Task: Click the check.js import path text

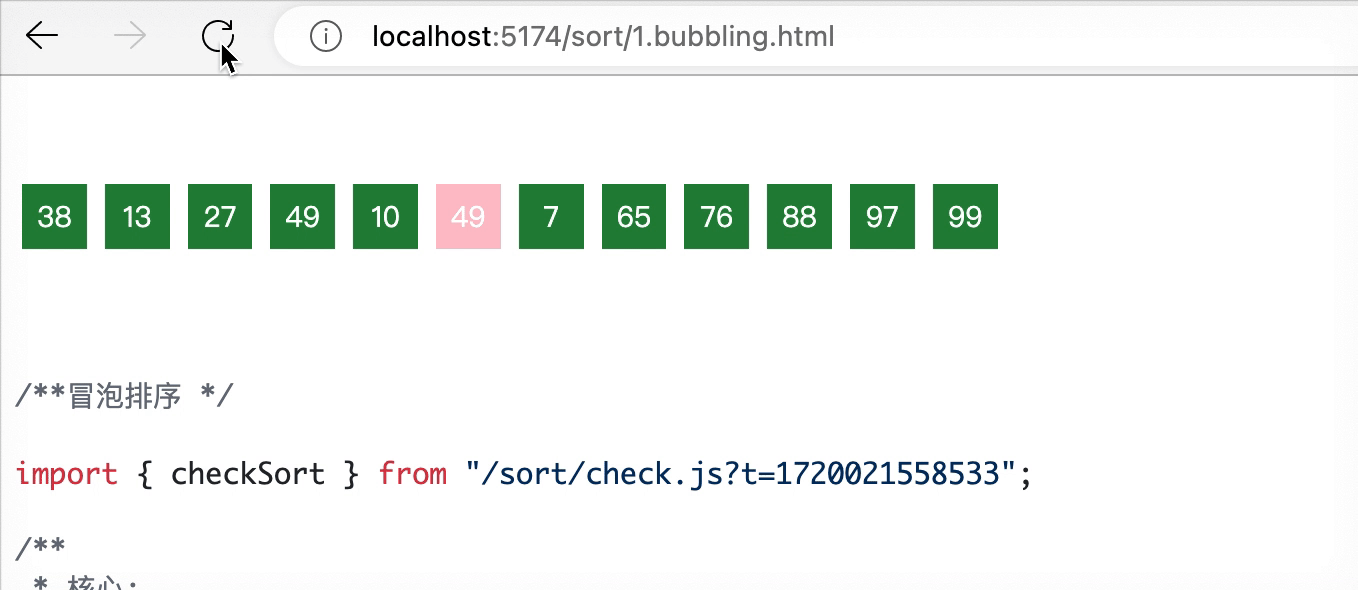Action: [750, 472]
